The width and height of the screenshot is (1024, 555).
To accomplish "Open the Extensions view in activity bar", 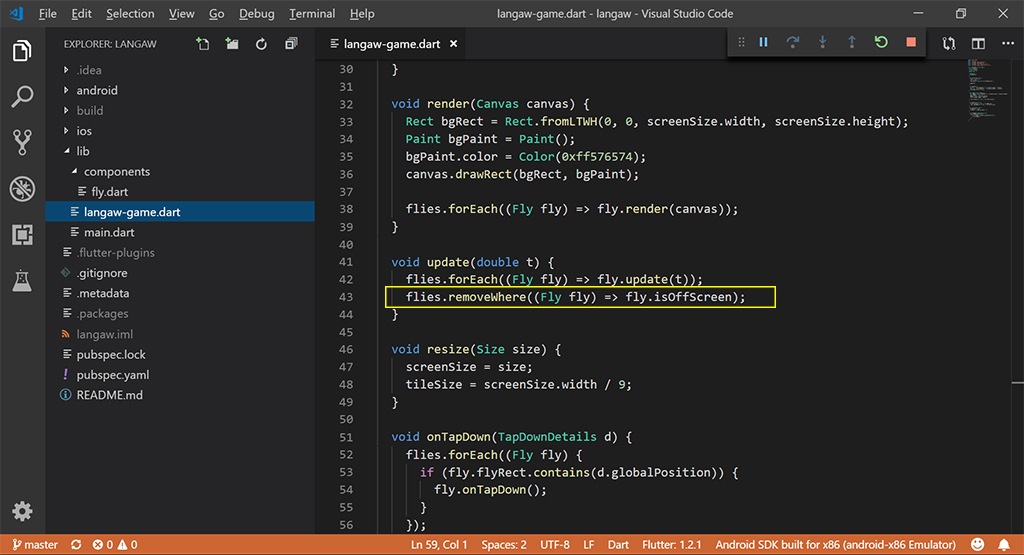I will [x=22, y=235].
